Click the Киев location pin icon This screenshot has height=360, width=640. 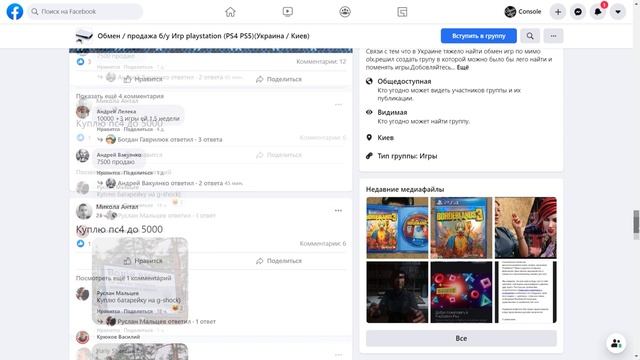pos(369,138)
